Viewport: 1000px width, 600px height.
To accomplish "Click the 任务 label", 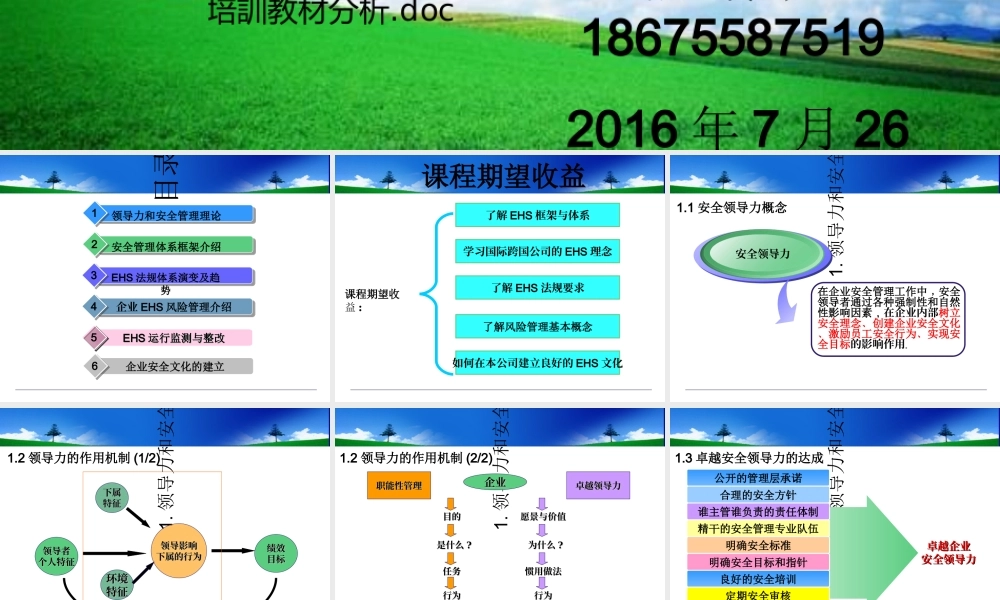I will coord(452,571).
